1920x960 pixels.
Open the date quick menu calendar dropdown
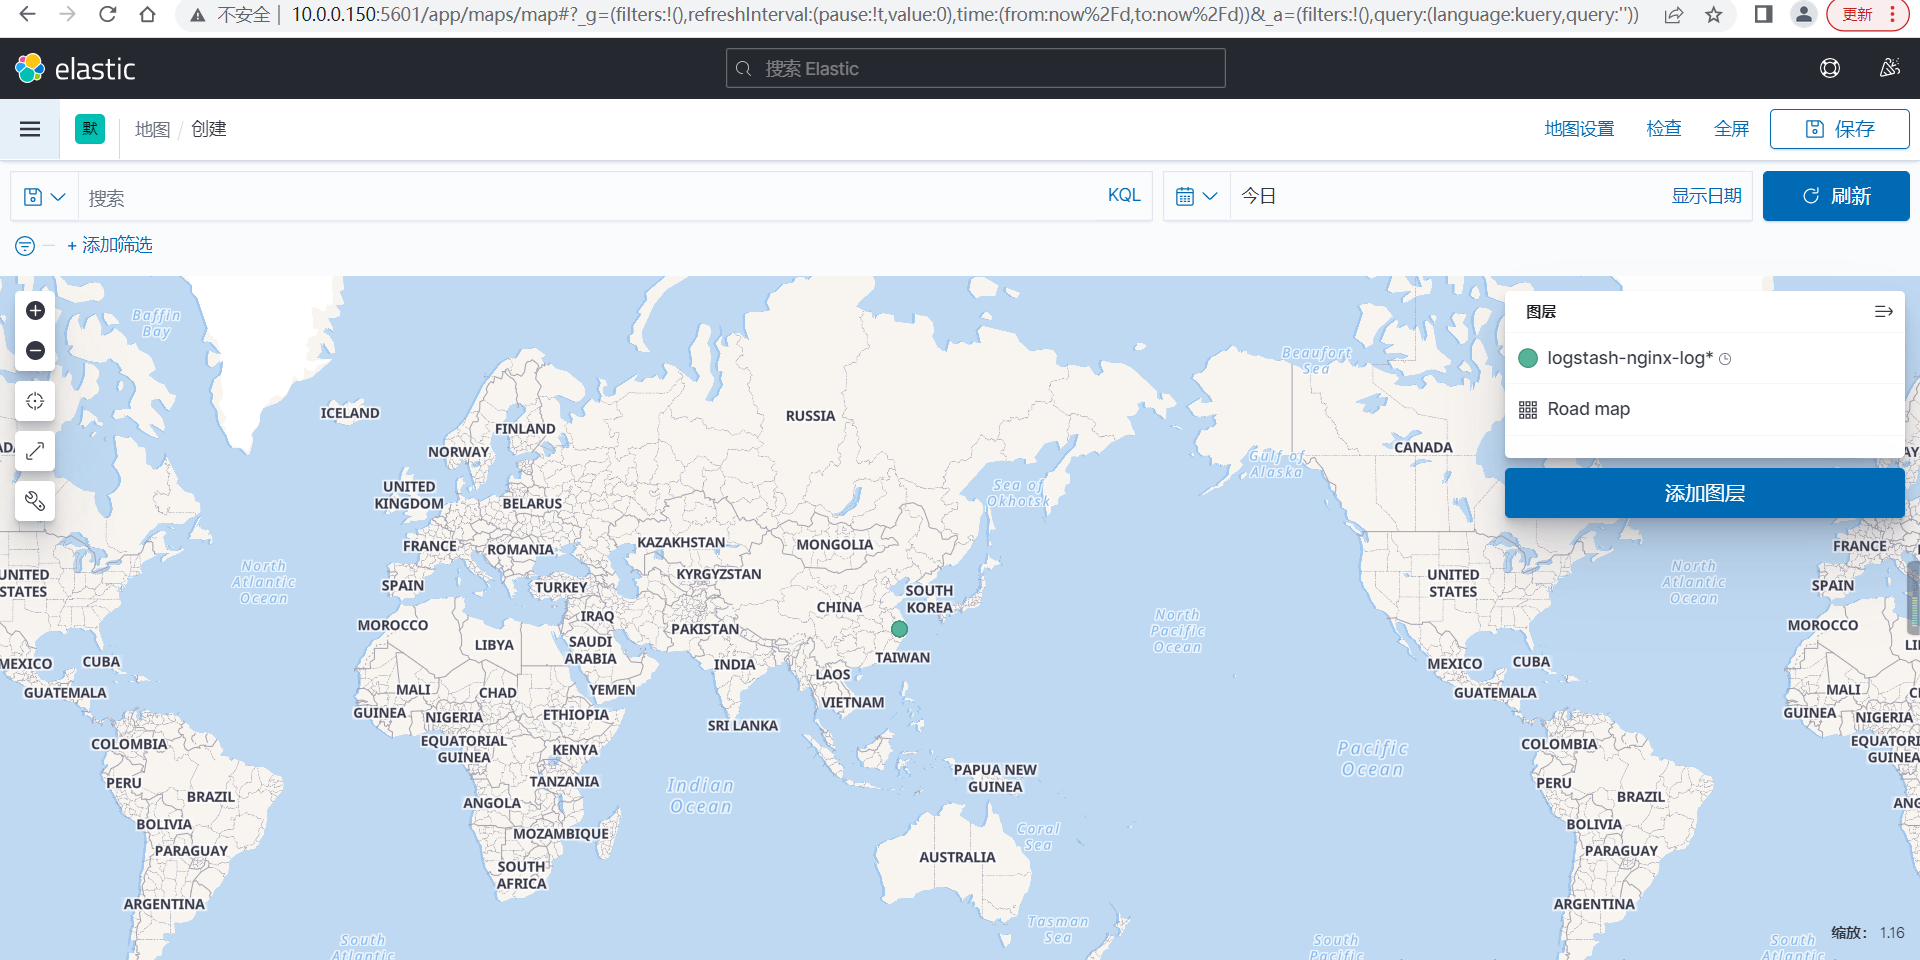pyautogui.click(x=1196, y=197)
